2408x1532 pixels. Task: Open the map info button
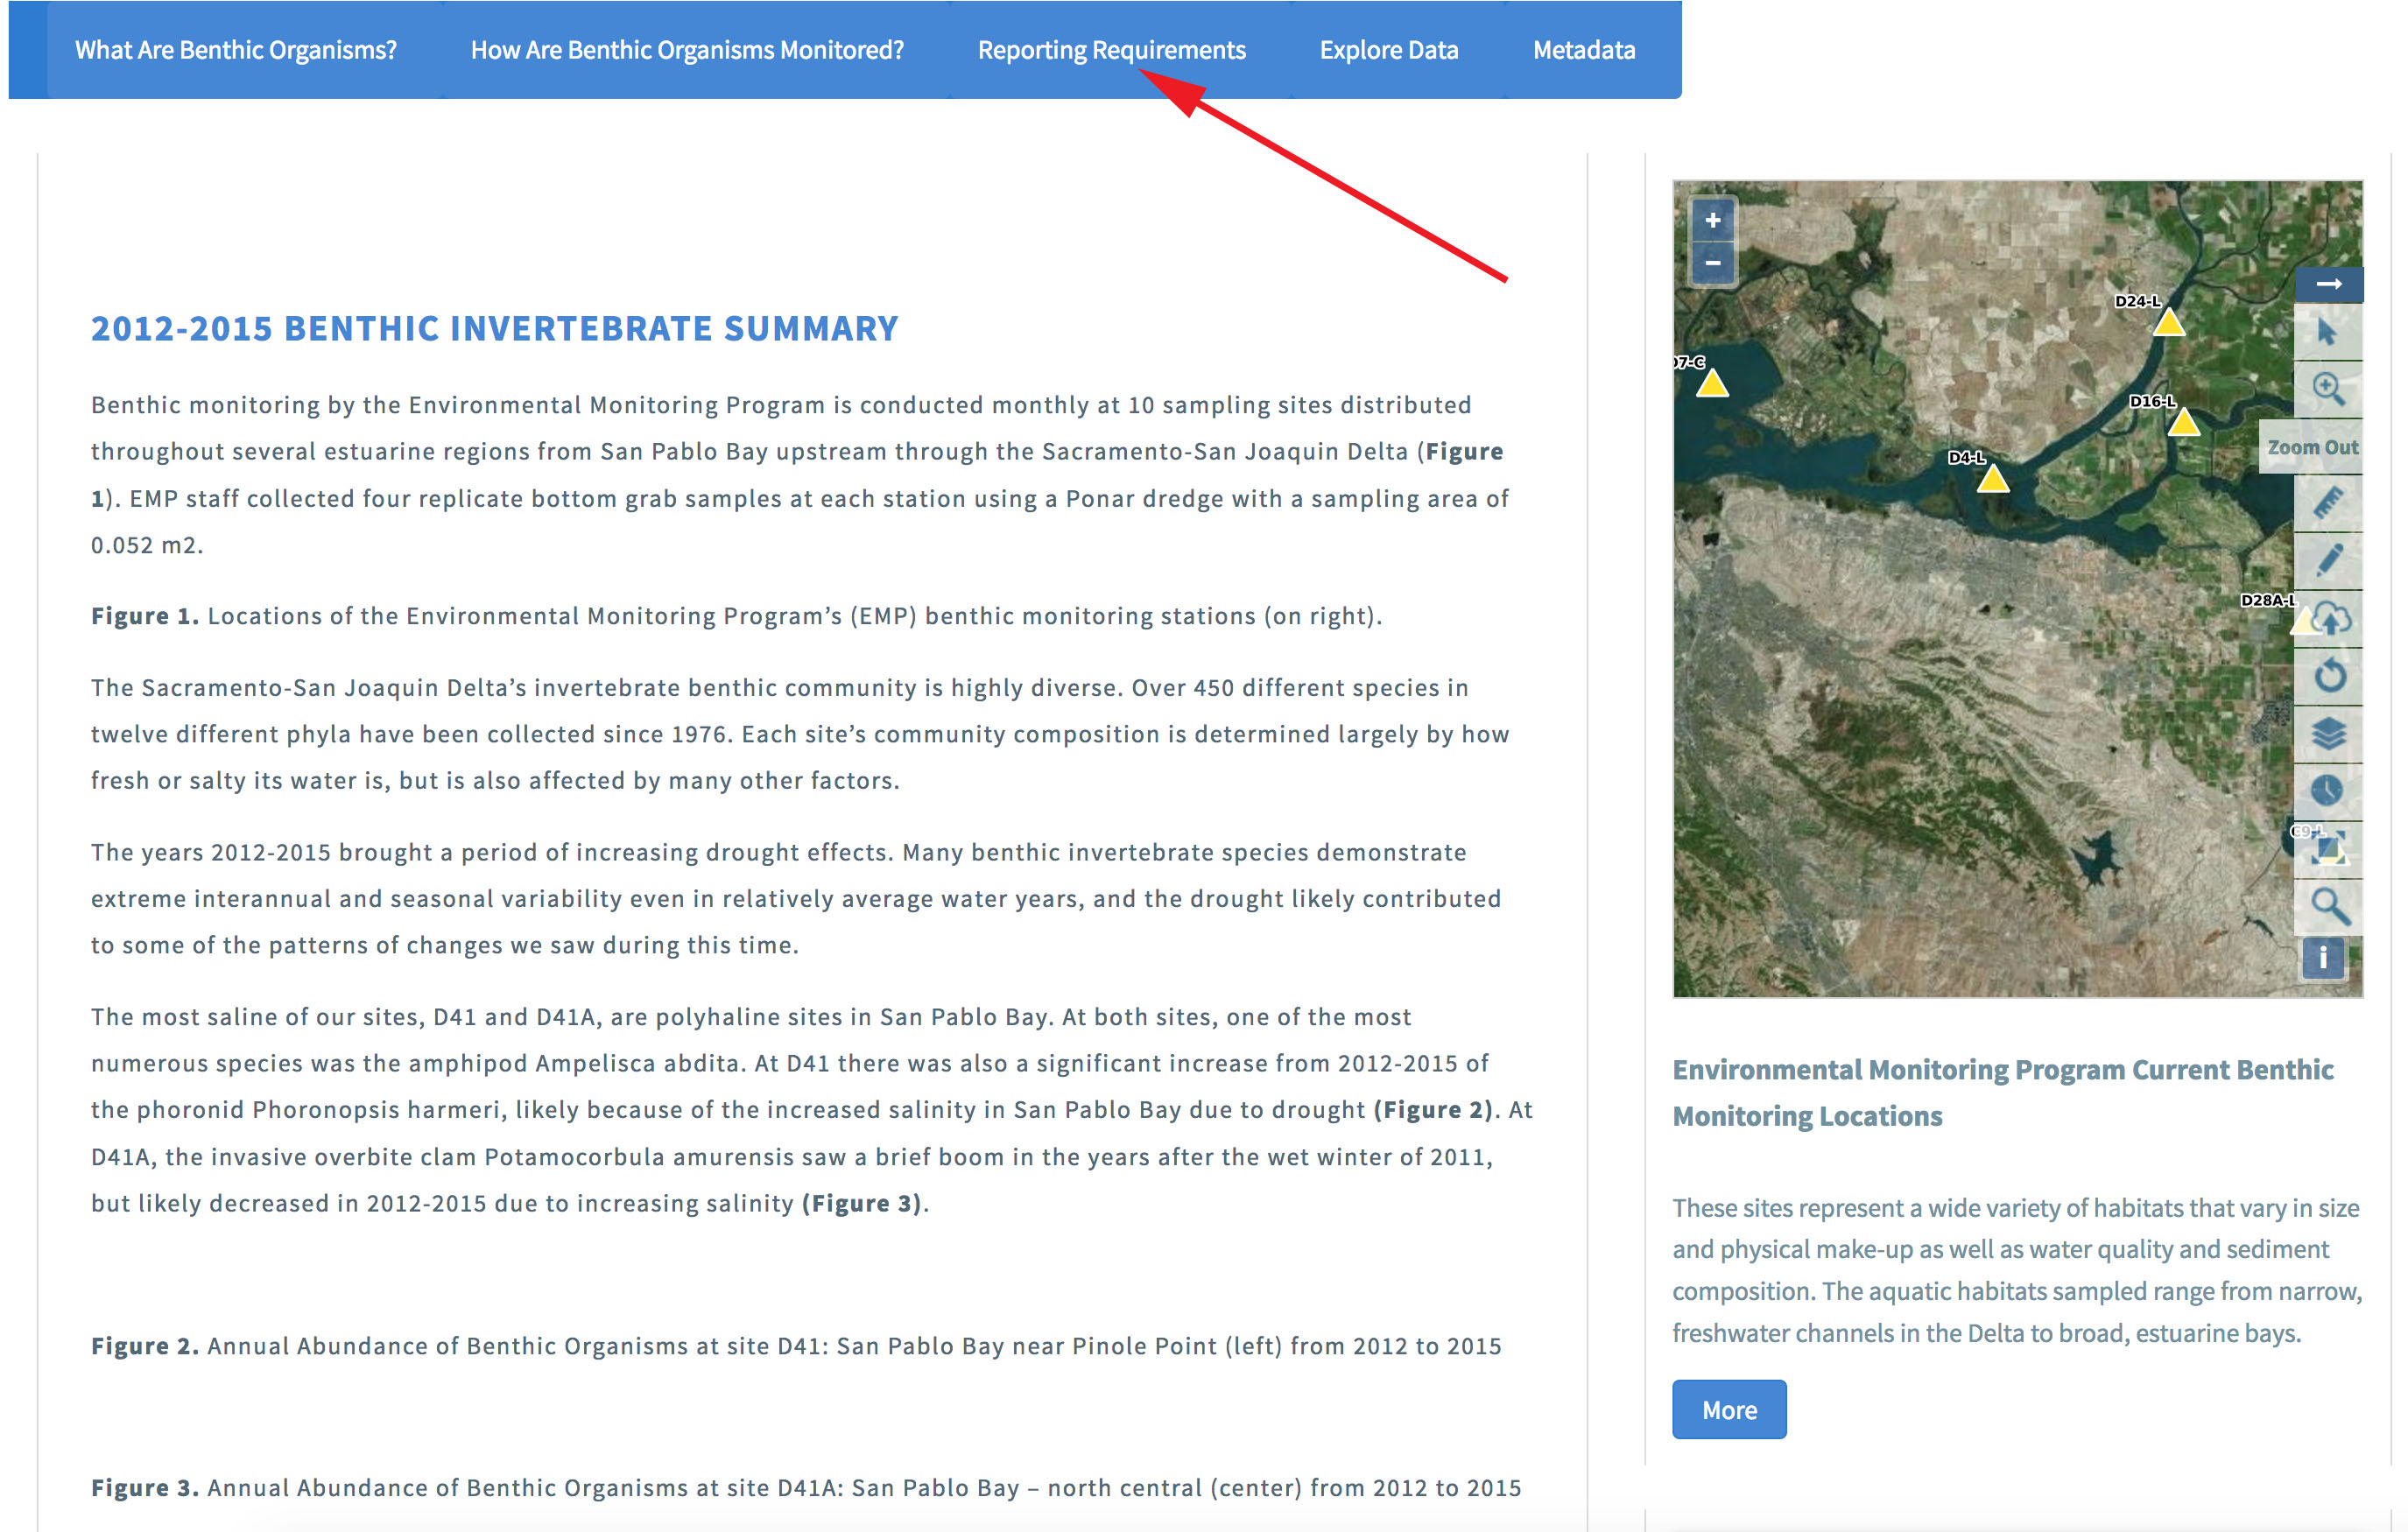[2322, 958]
